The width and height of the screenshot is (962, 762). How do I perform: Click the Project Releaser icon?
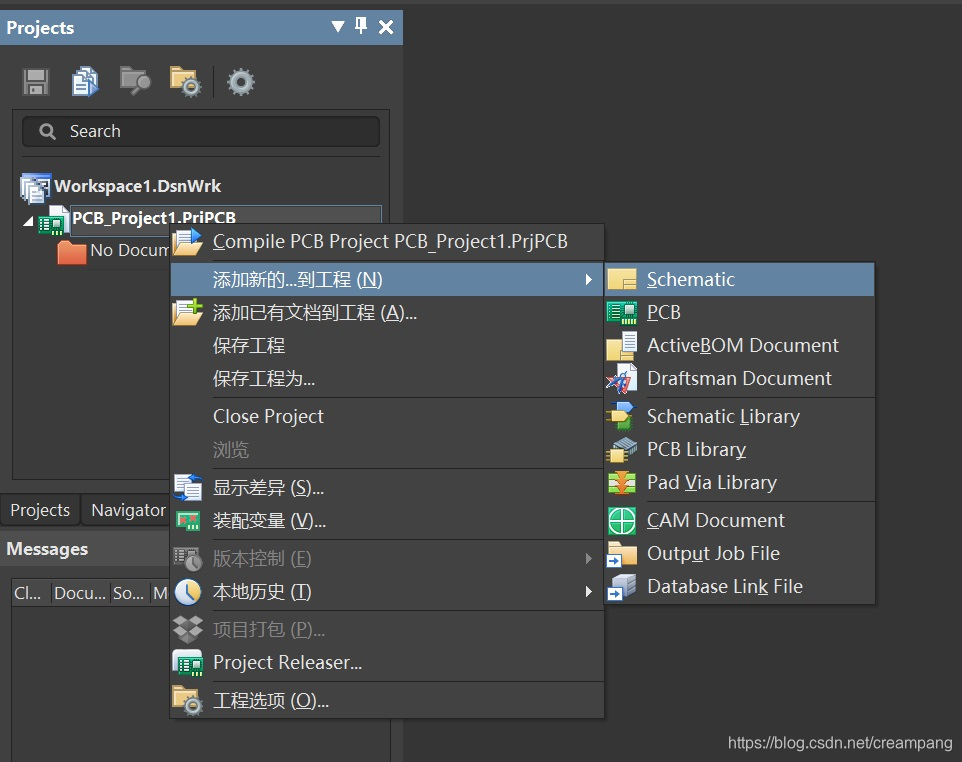pyautogui.click(x=188, y=663)
